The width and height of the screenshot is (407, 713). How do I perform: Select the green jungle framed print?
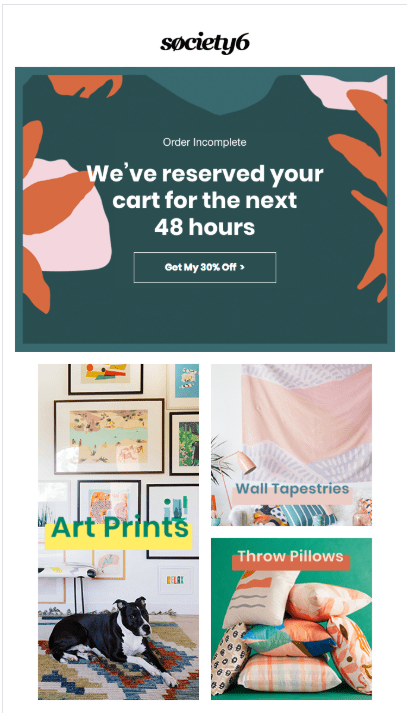184,443
